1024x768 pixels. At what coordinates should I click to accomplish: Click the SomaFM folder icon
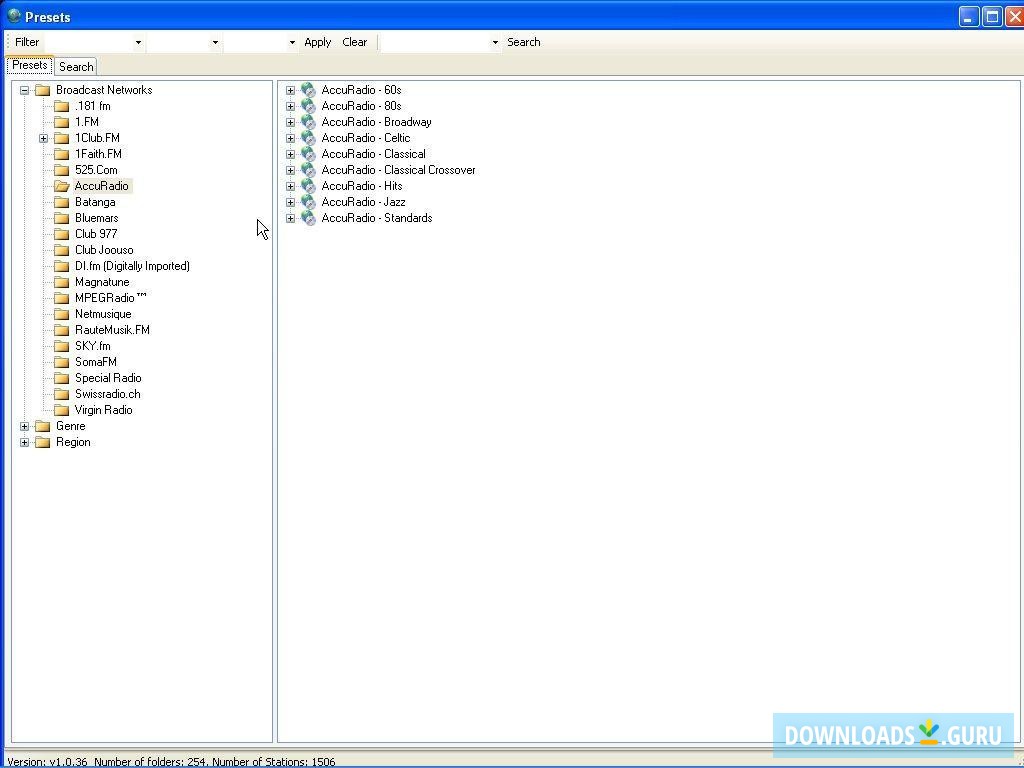click(61, 362)
